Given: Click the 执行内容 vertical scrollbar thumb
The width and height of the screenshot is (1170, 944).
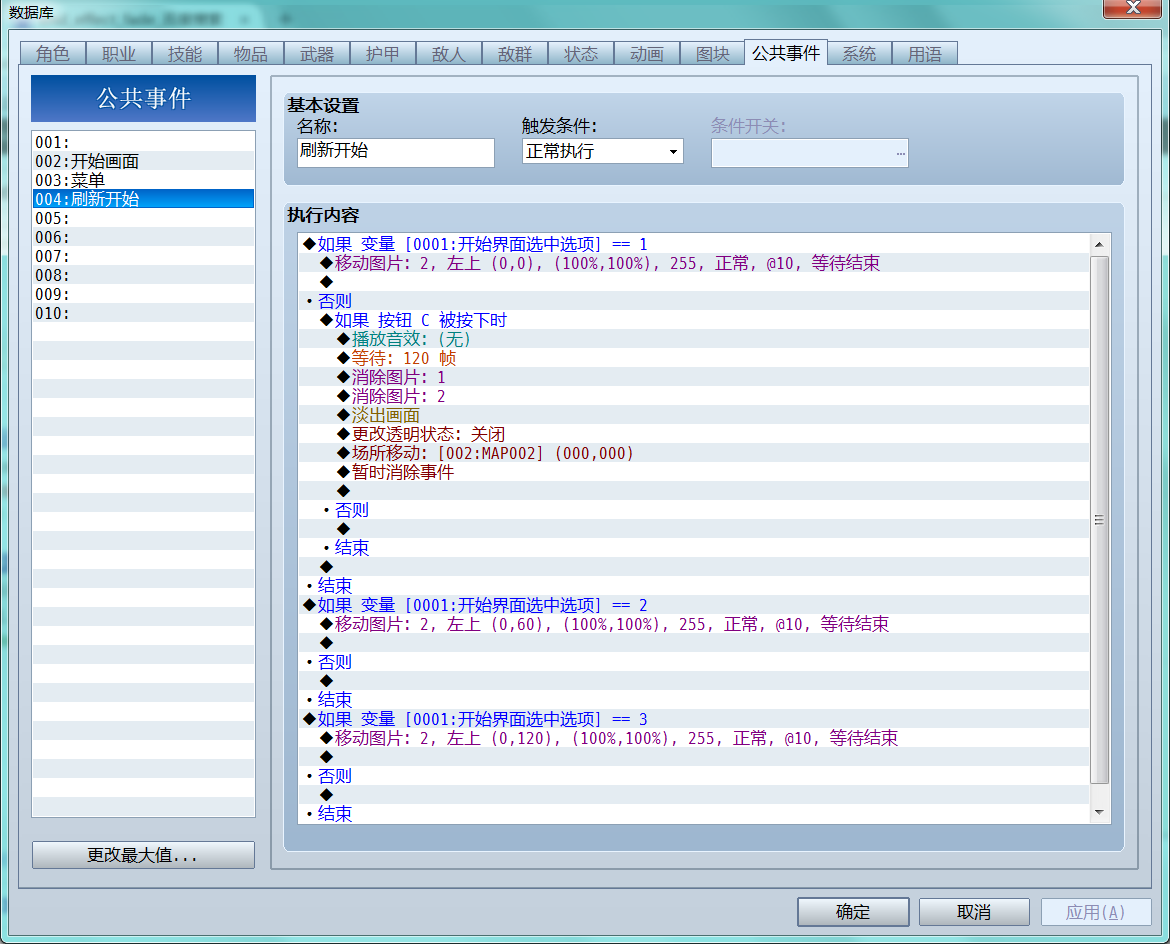Looking at the screenshot, I should pos(1099,520).
